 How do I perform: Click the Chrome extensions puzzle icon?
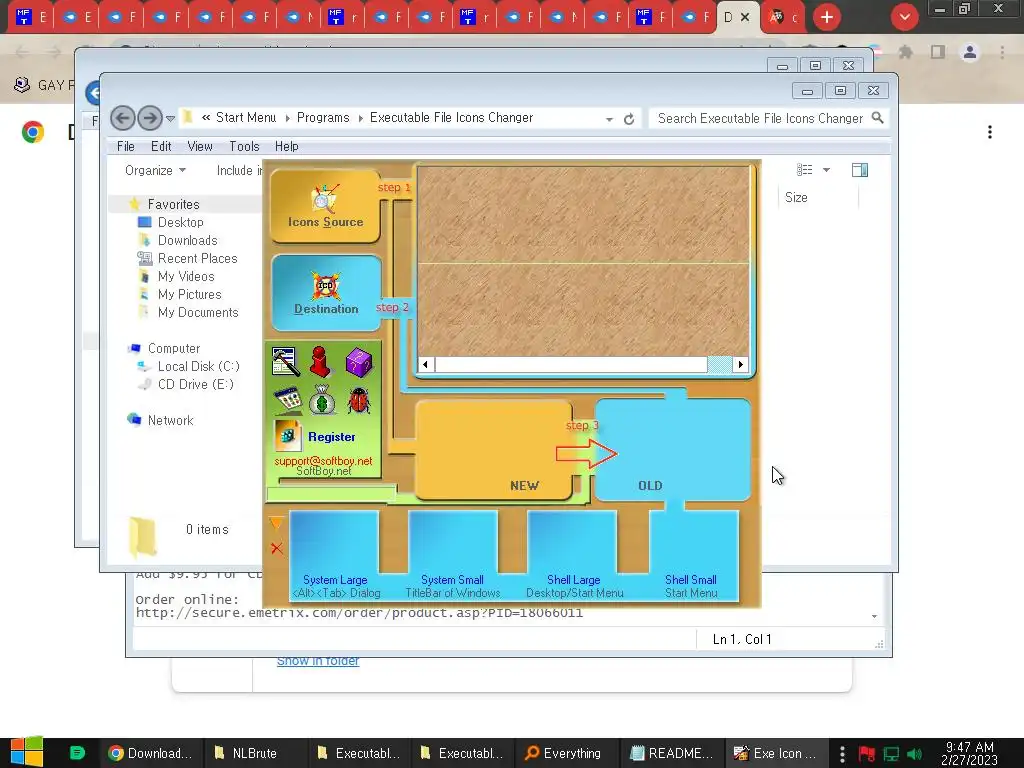coord(905,52)
